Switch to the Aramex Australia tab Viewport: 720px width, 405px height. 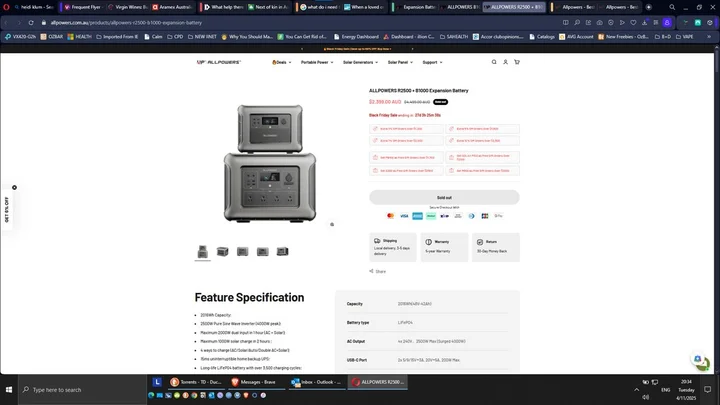point(173,7)
